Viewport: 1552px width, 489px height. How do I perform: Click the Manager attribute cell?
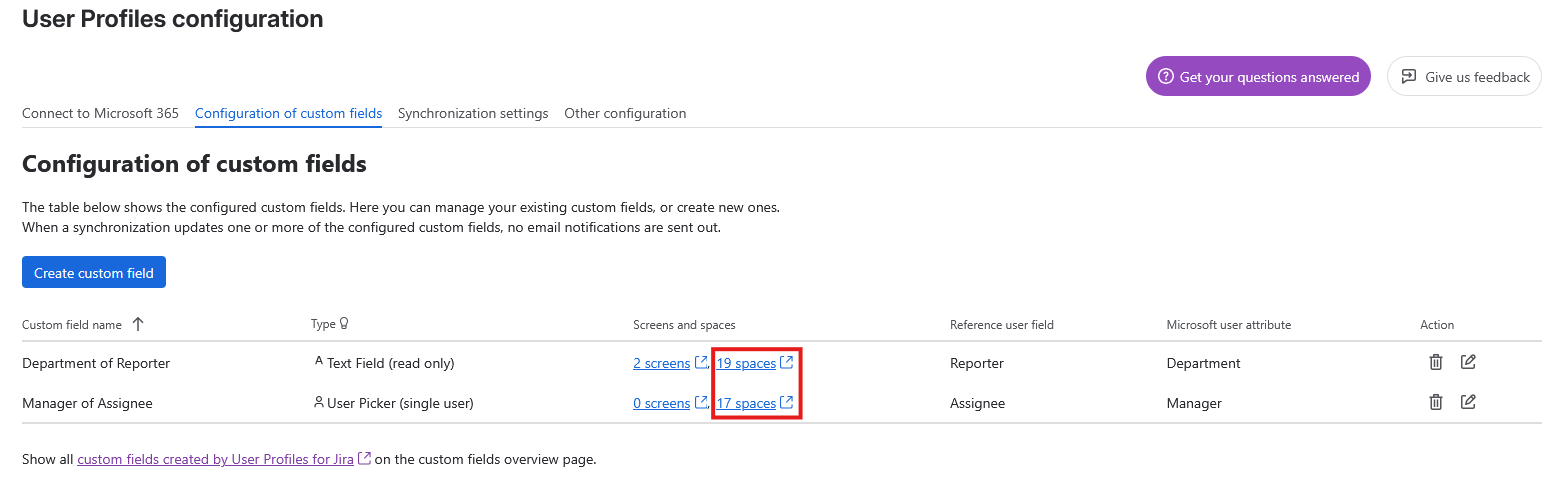point(1194,403)
